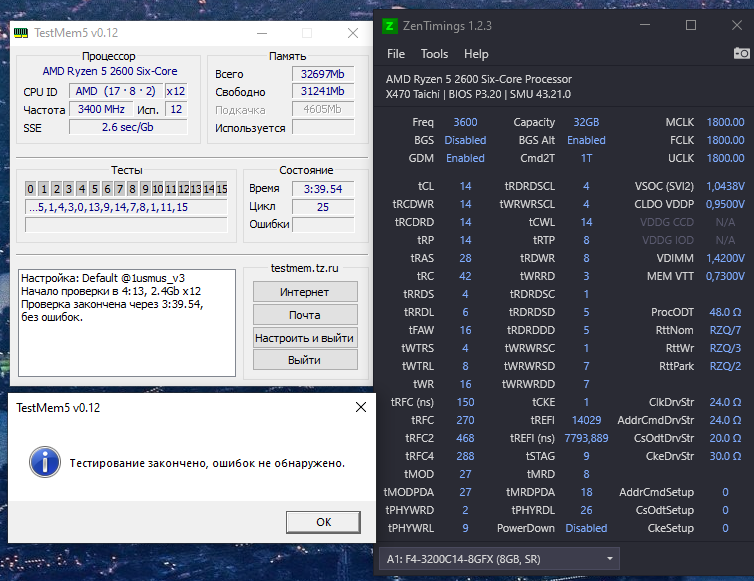Open the Tools menu in ZenTimings
The image size is (754, 581).
tap(434, 54)
